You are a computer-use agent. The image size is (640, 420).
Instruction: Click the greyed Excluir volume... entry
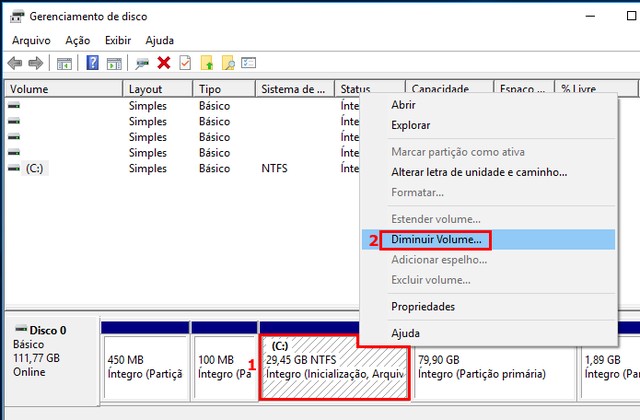[x=488, y=280]
